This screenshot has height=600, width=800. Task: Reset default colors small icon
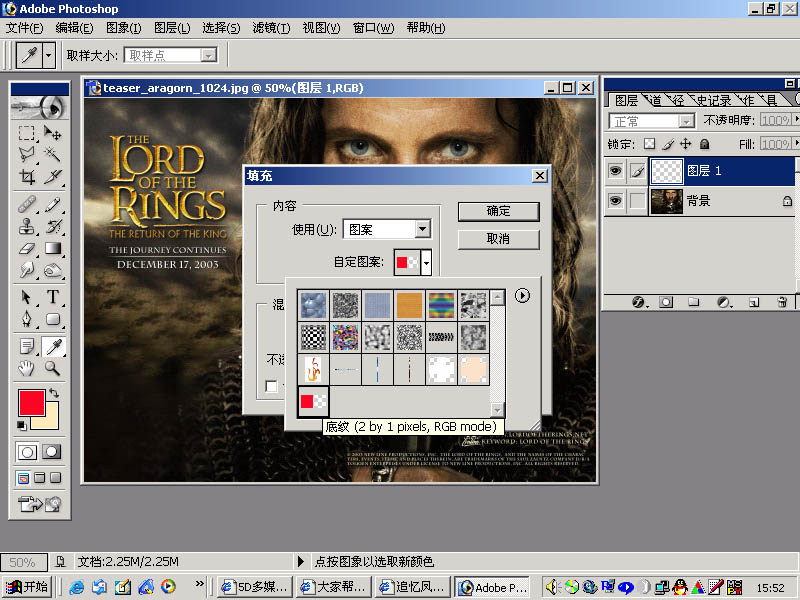coord(21,426)
